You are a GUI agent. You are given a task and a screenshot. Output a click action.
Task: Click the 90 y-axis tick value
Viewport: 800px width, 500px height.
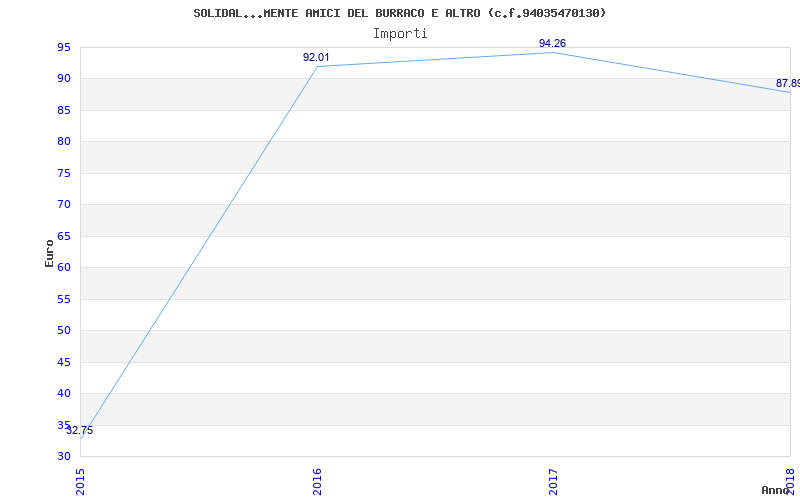coord(64,79)
